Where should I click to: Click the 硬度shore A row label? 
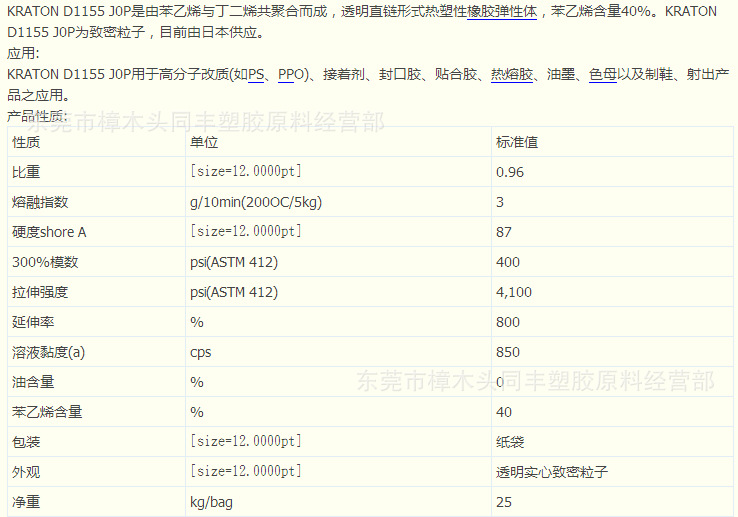pos(49,232)
